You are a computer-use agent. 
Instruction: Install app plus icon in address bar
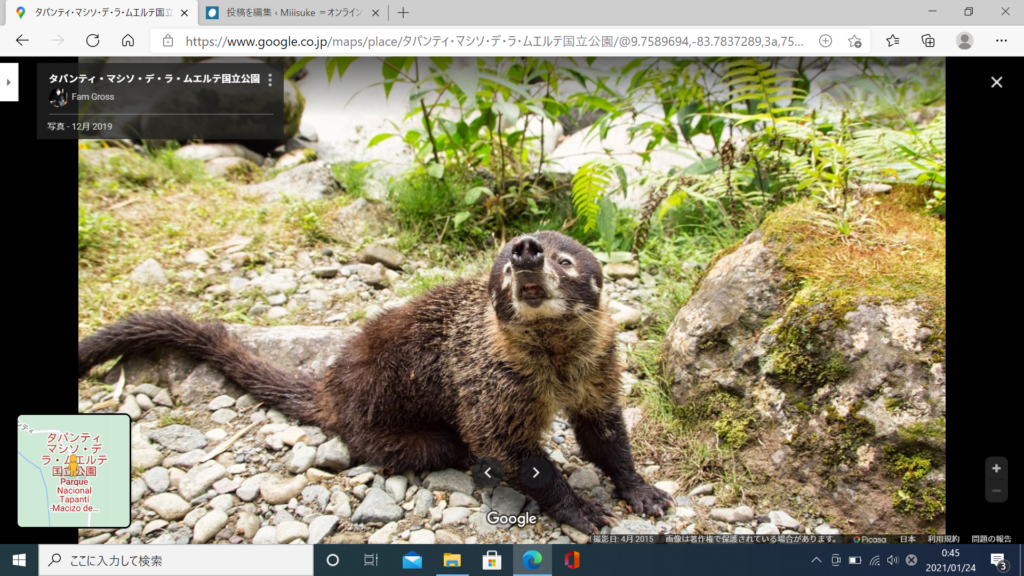(x=825, y=41)
